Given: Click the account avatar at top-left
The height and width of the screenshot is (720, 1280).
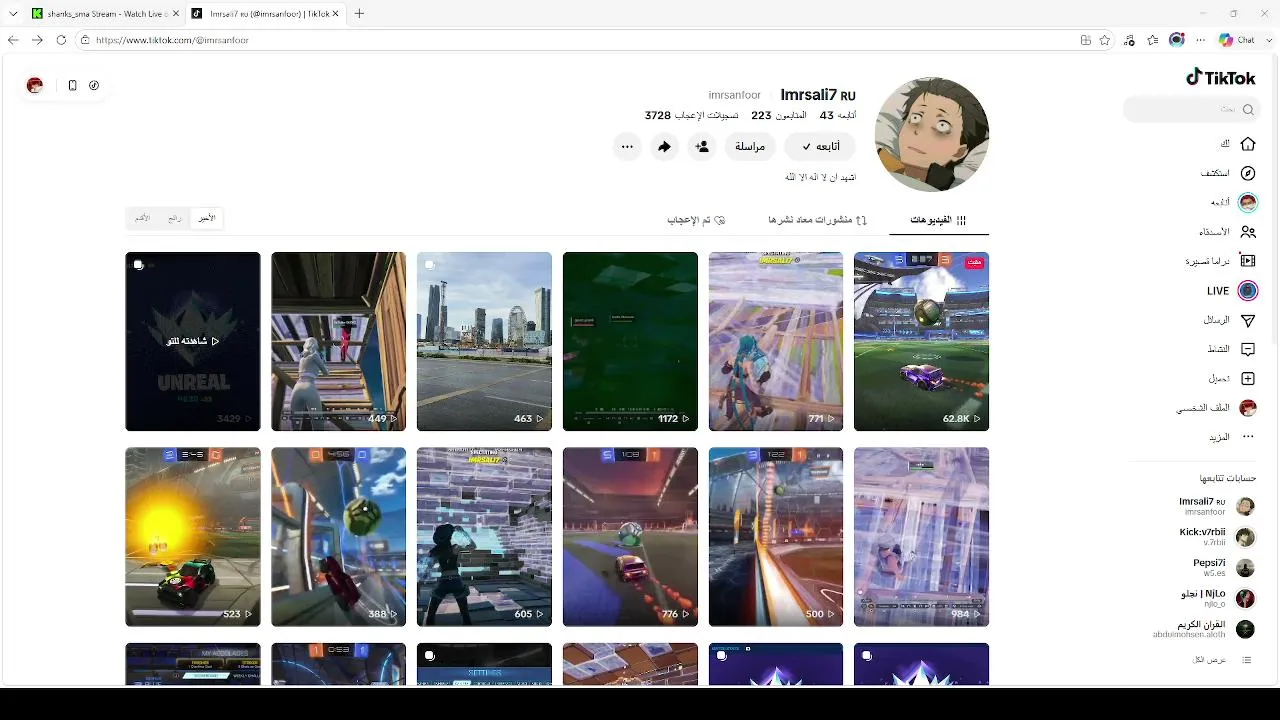Looking at the screenshot, I should pyautogui.click(x=35, y=85).
